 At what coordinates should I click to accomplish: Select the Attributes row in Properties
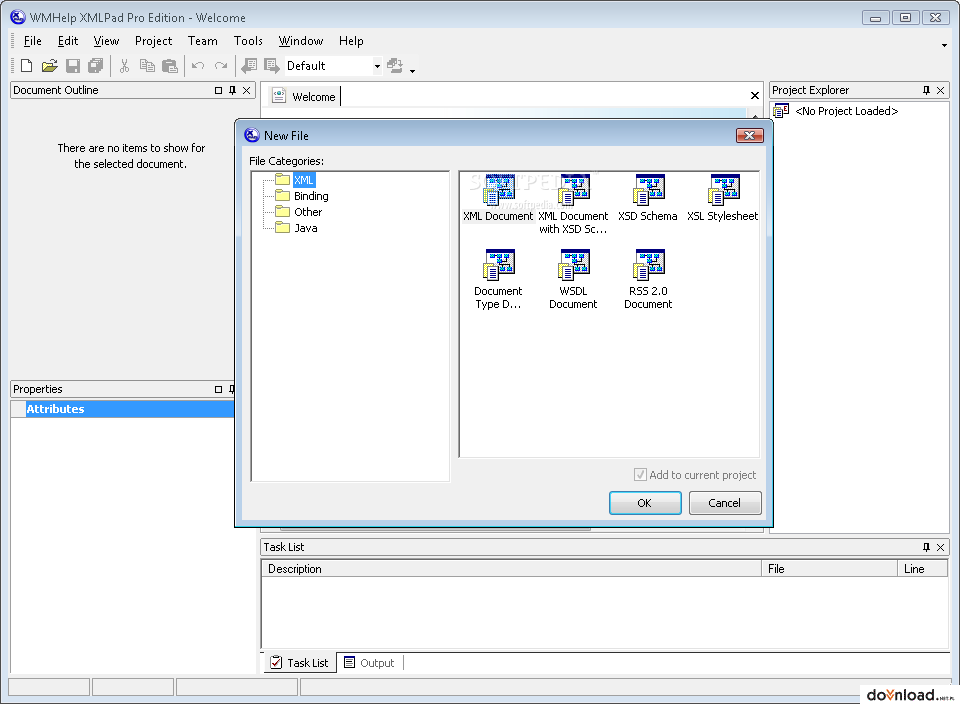(x=122, y=409)
